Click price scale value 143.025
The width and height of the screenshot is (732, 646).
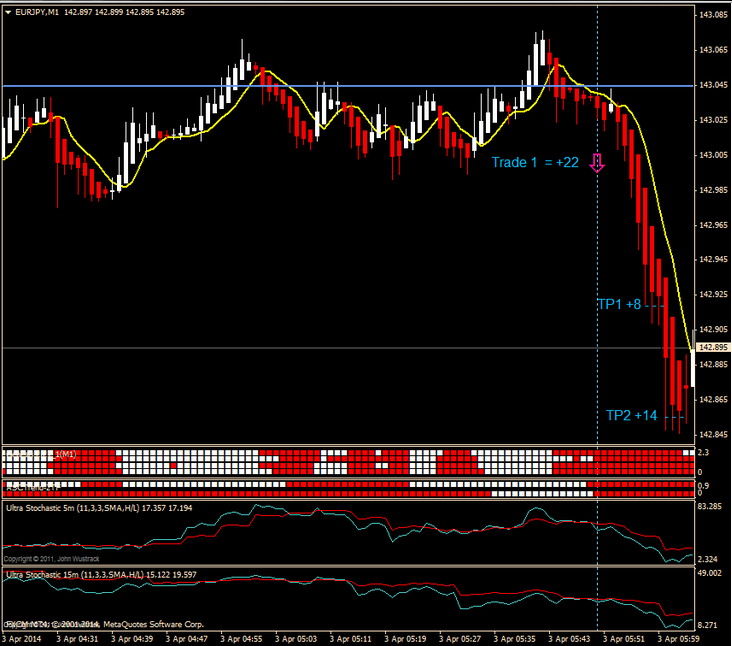click(713, 120)
